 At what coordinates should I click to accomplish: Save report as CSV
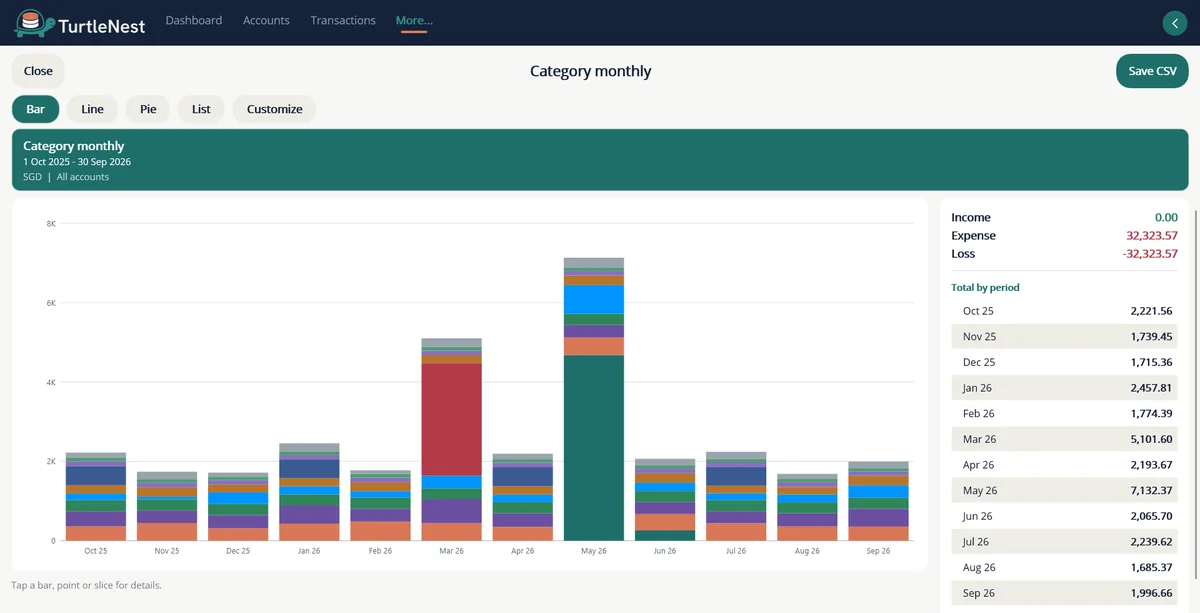pos(1152,71)
